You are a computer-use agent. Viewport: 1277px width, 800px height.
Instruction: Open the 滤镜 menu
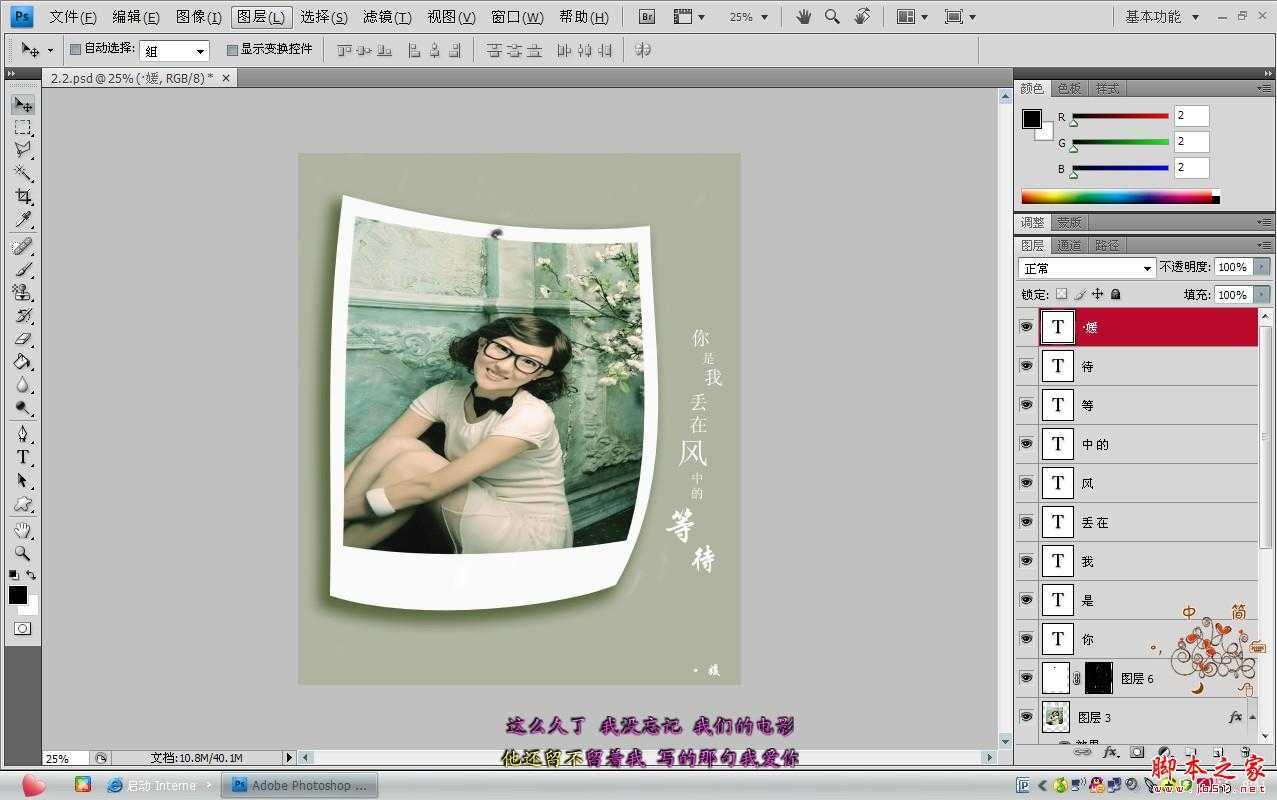coord(387,17)
